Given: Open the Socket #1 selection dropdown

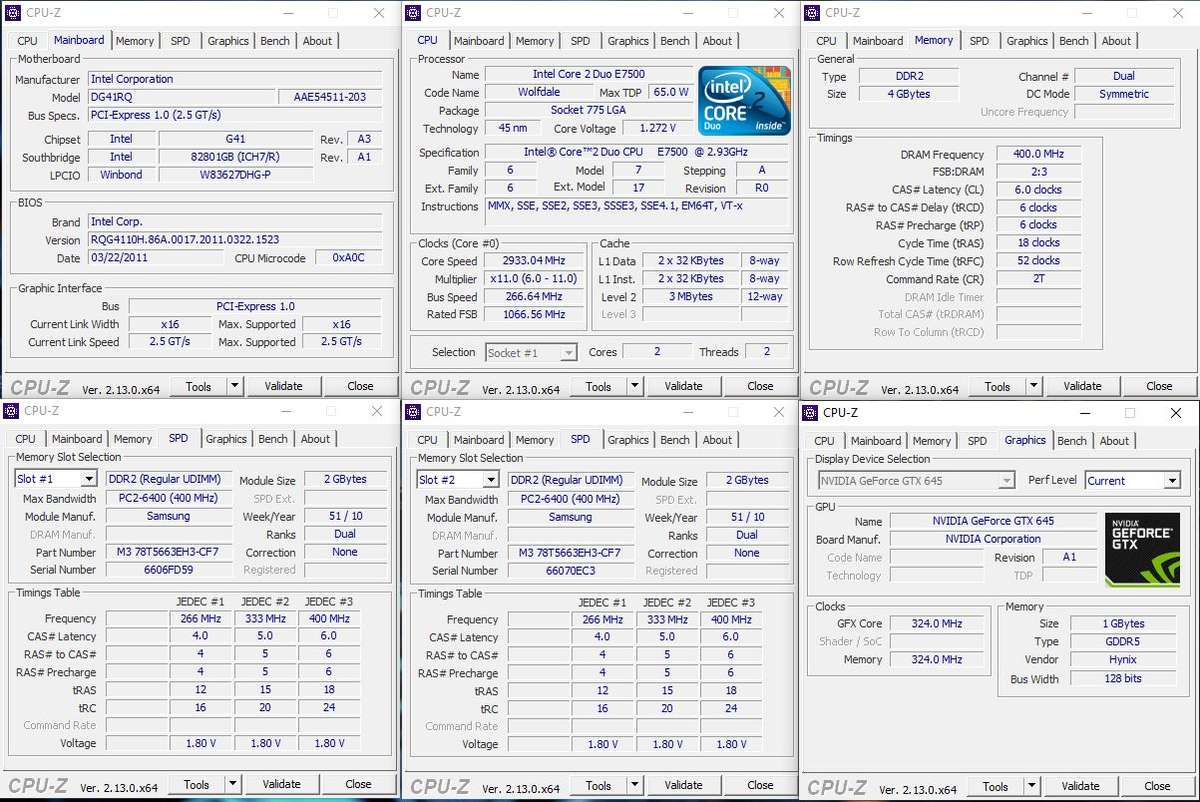Looking at the screenshot, I should (x=531, y=352).
